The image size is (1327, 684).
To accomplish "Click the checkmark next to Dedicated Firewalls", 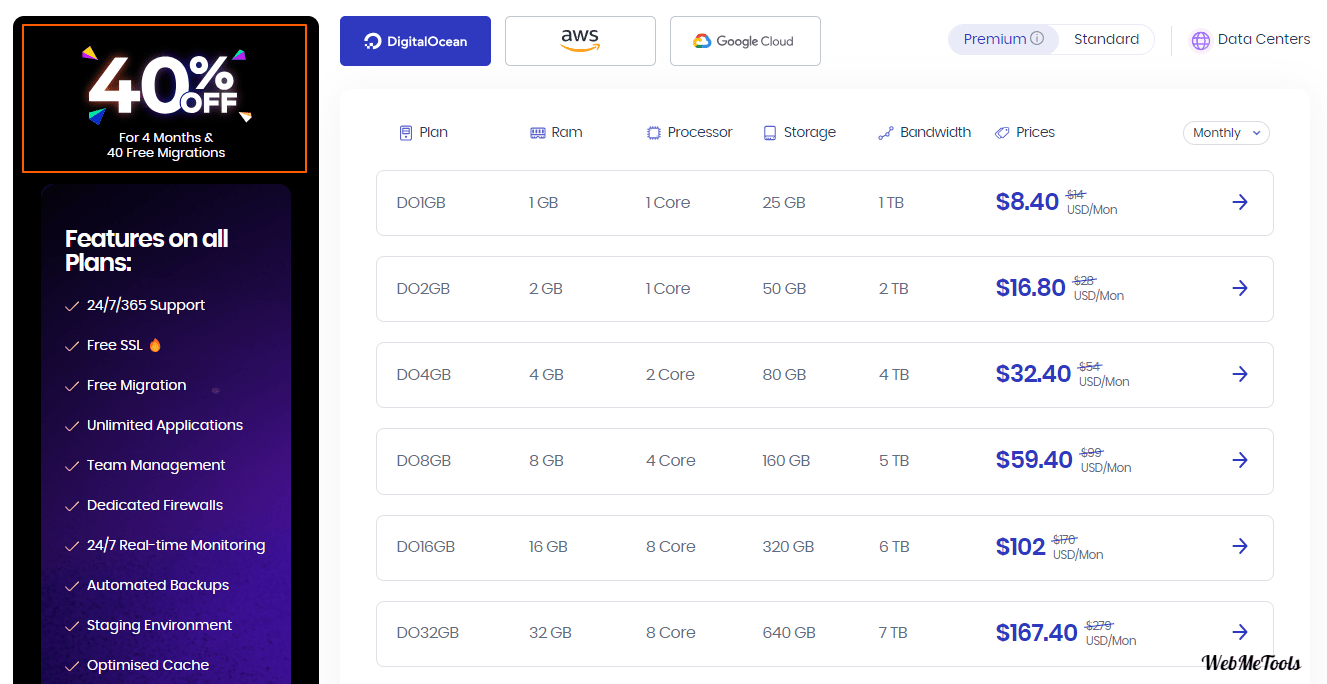I will pos(72,506).
